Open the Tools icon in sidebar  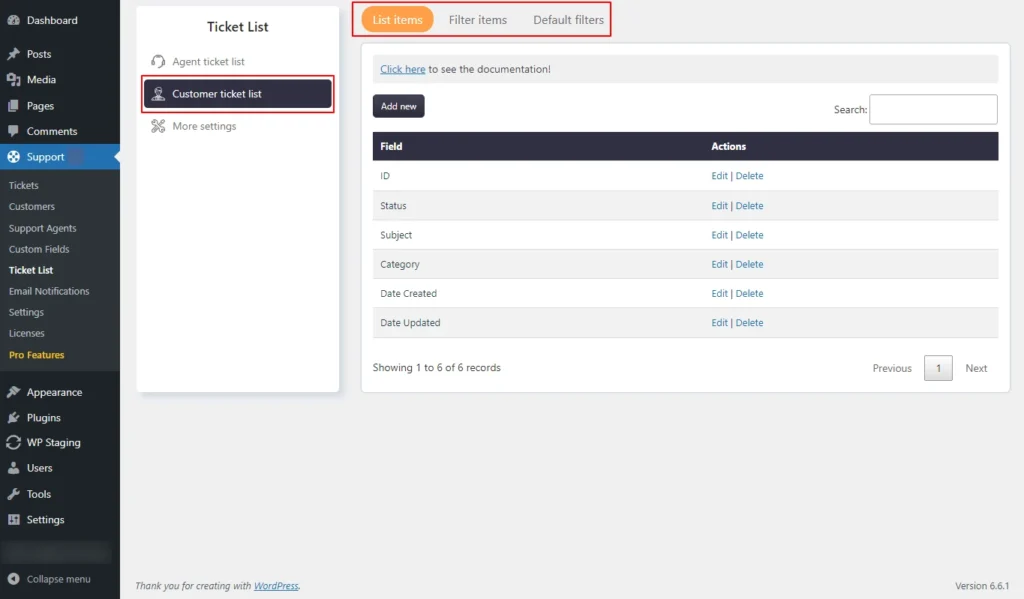click(x=14, y=493)
